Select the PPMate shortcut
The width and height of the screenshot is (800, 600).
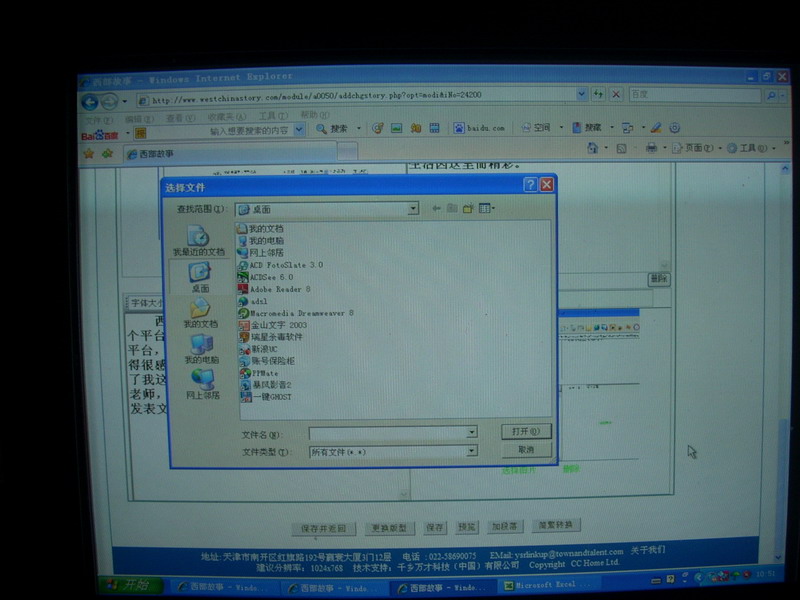(x=259, y=373)
